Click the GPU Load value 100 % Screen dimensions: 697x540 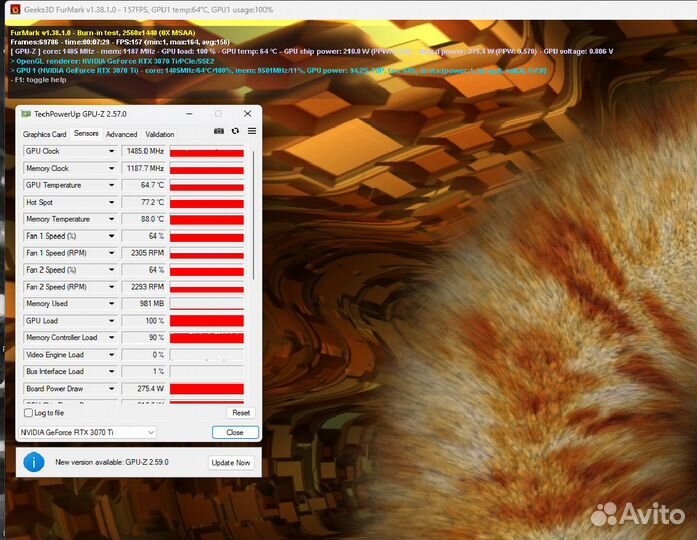[x=144, y=321]
